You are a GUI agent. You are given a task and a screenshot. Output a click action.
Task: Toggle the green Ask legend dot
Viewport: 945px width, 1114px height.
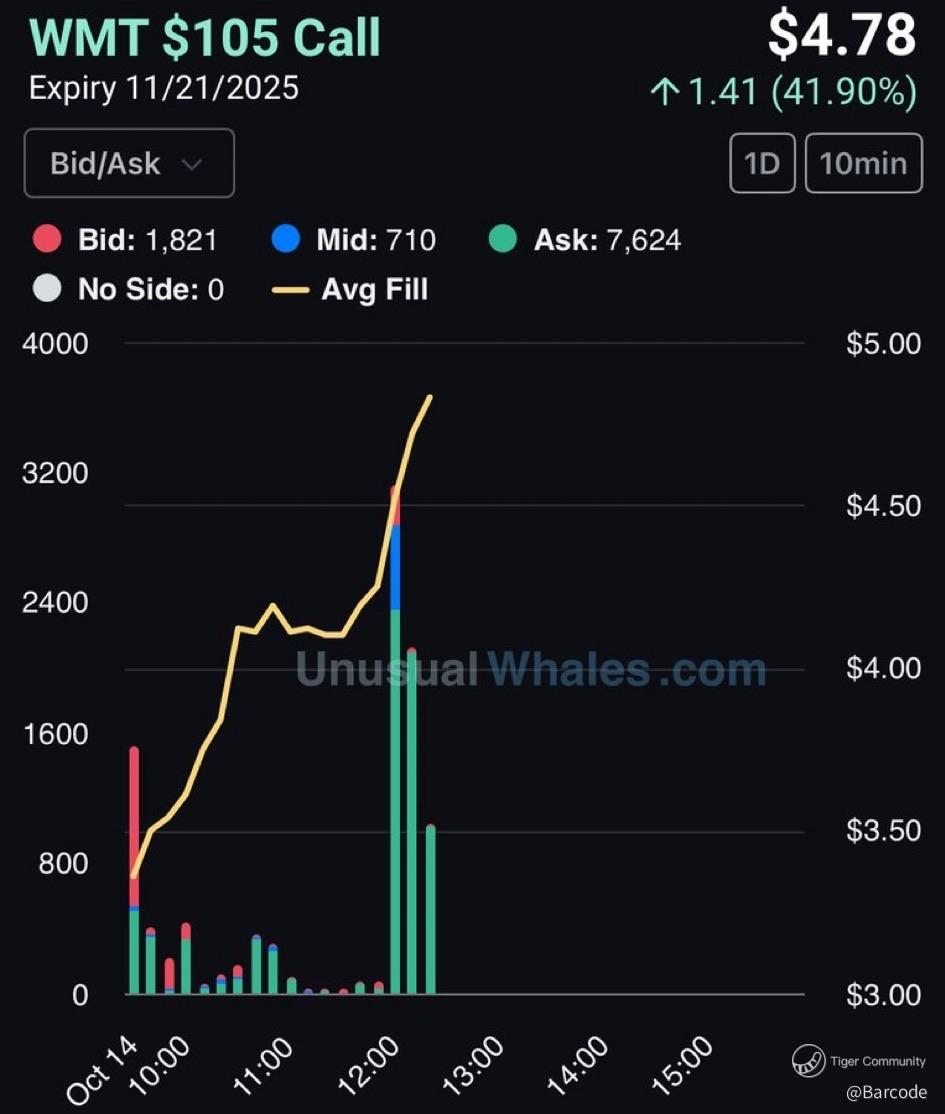coord(503,239)
